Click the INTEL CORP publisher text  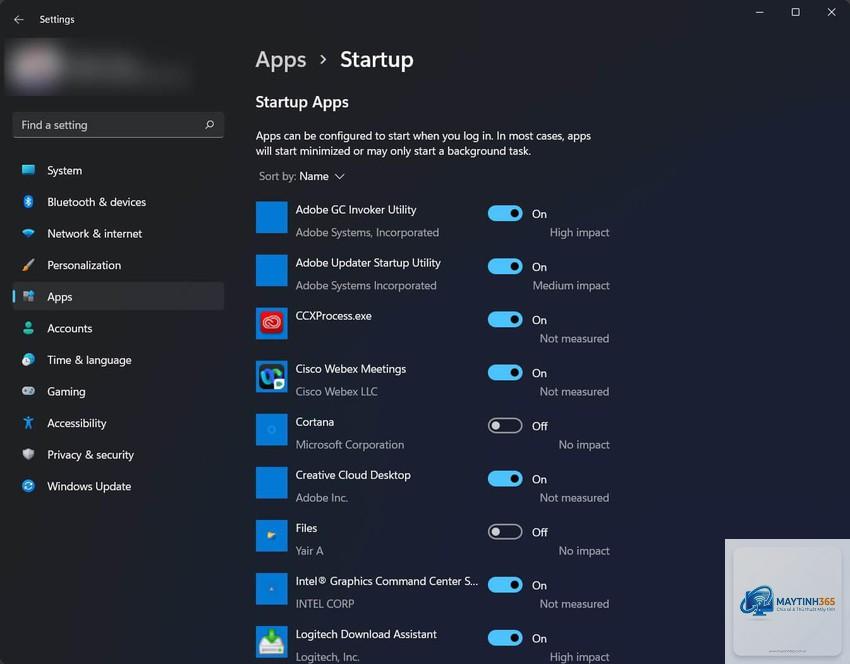click(325, 604)
